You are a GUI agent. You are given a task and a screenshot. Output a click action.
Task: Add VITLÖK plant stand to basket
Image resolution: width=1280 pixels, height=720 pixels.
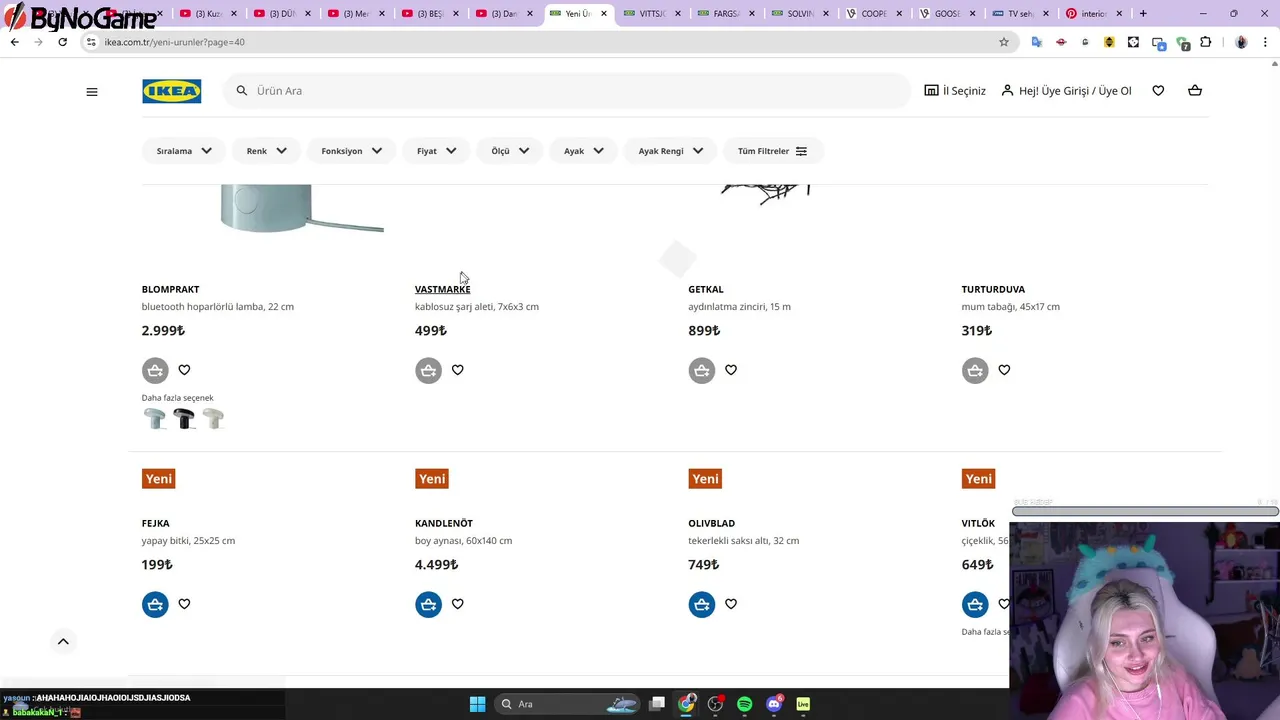pyautogui.click(x=975, y=604)
